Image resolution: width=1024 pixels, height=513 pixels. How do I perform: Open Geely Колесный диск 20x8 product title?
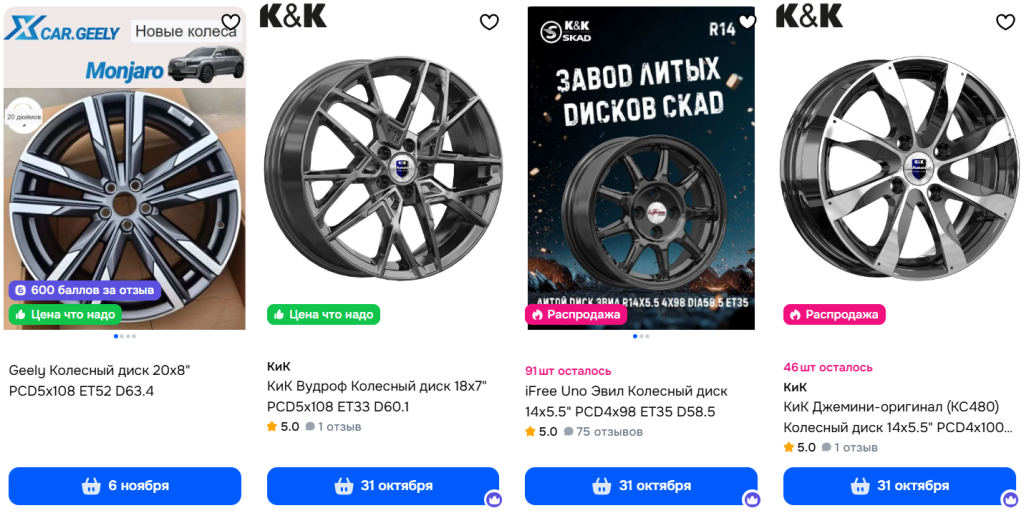[x=100, y=380]
